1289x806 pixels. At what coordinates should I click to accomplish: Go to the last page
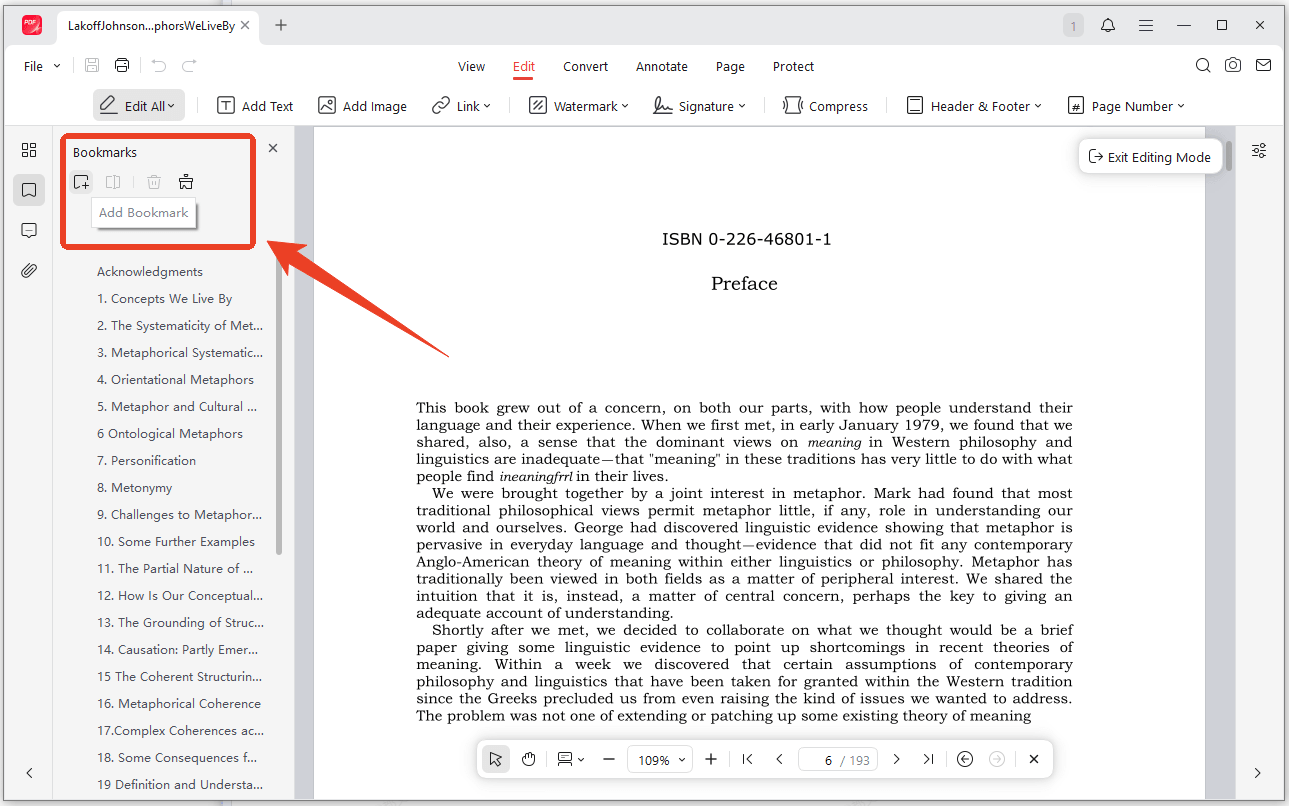(928, 759)
